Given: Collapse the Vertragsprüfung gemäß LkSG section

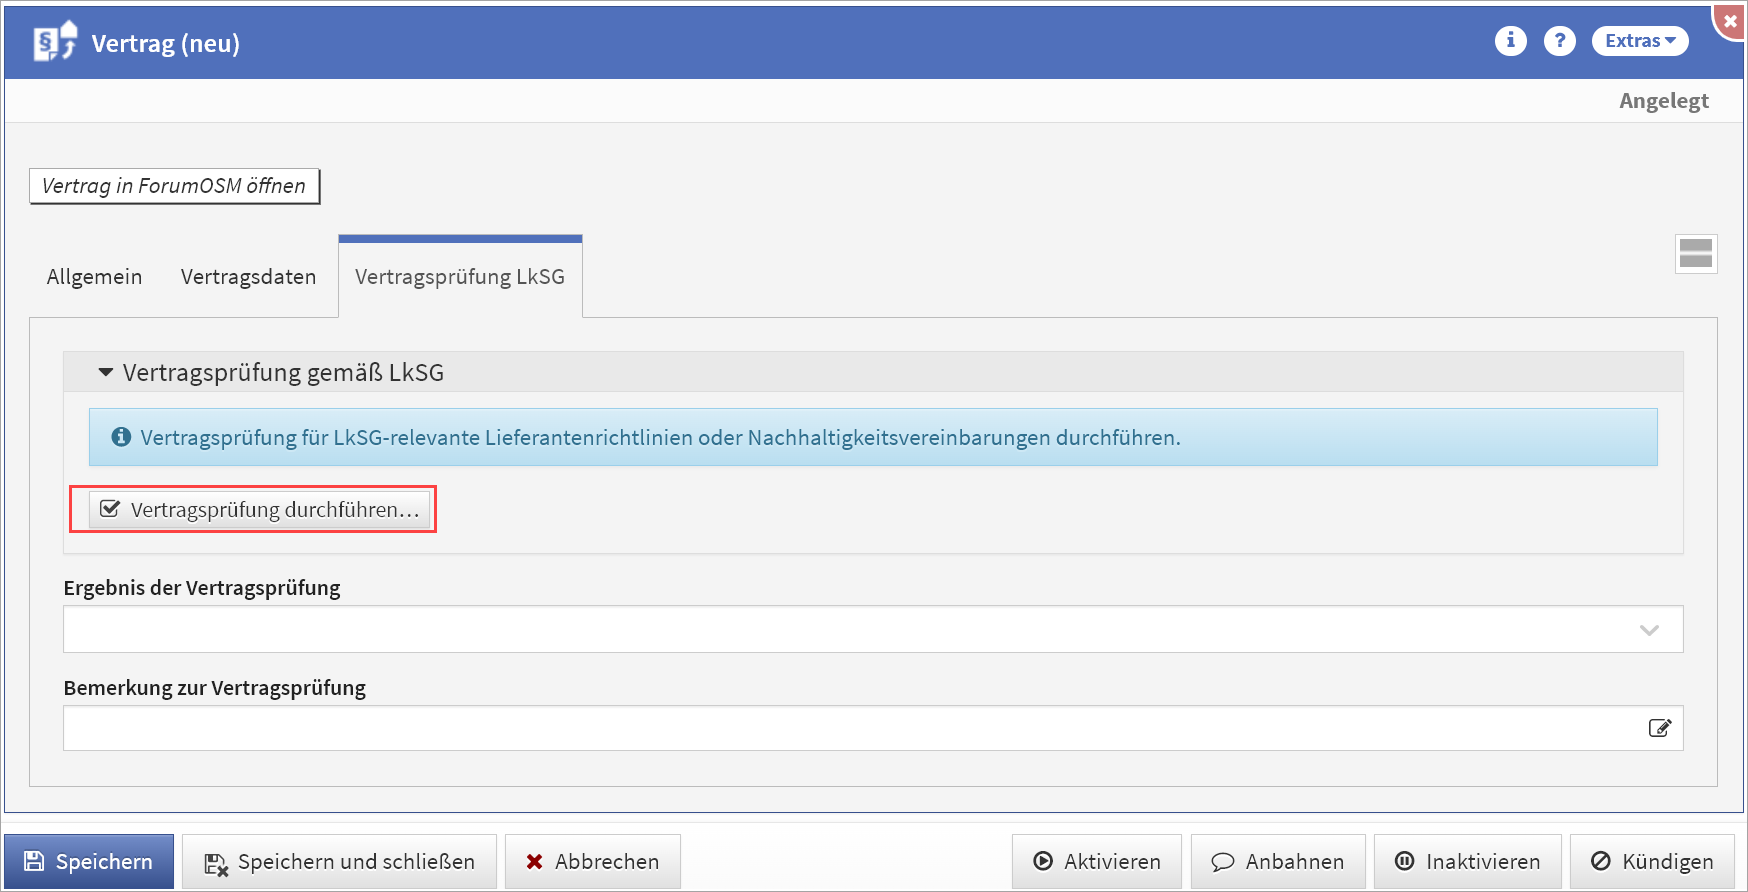Looking at the screenshot, I should point(105,373).
